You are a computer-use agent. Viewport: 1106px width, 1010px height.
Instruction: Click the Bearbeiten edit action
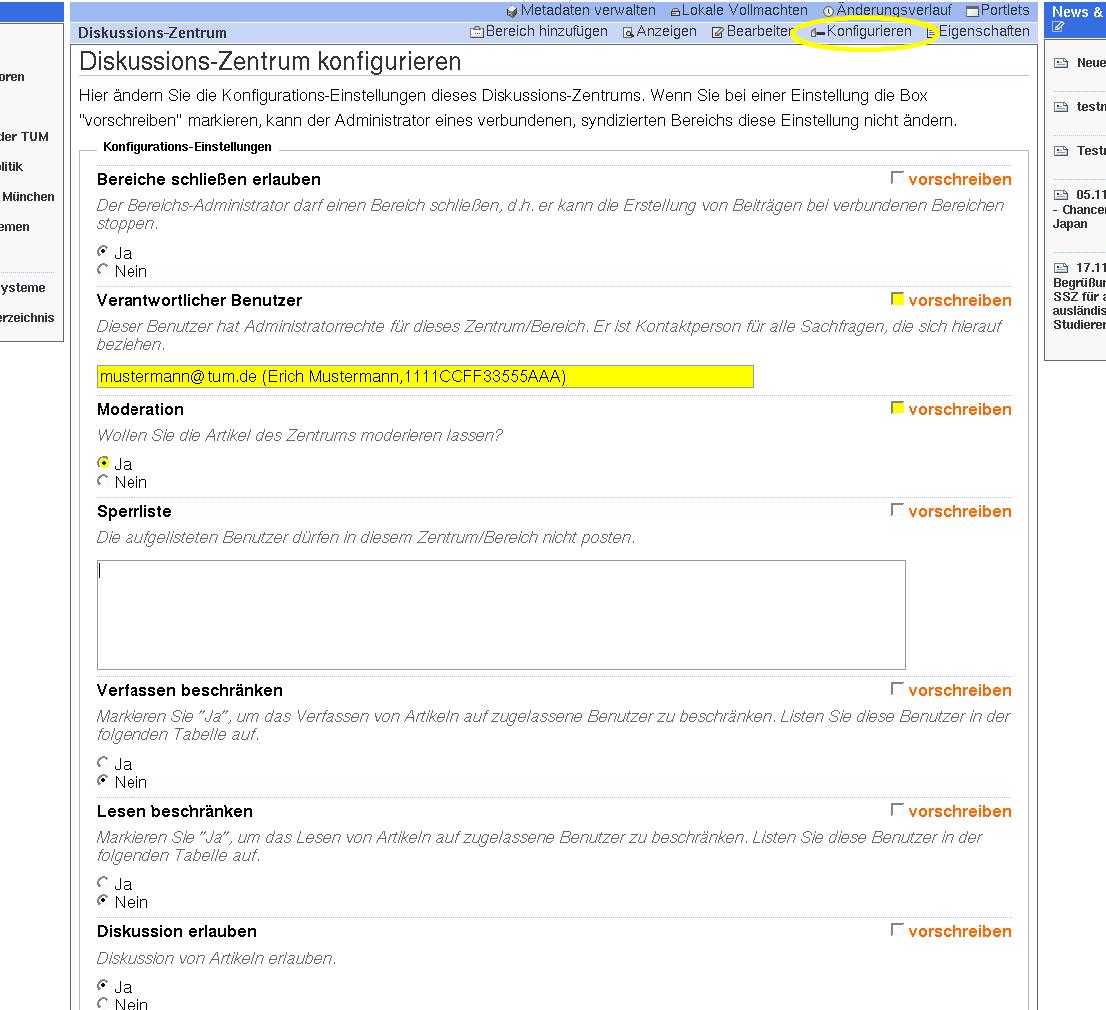click(x=752, y=31)
